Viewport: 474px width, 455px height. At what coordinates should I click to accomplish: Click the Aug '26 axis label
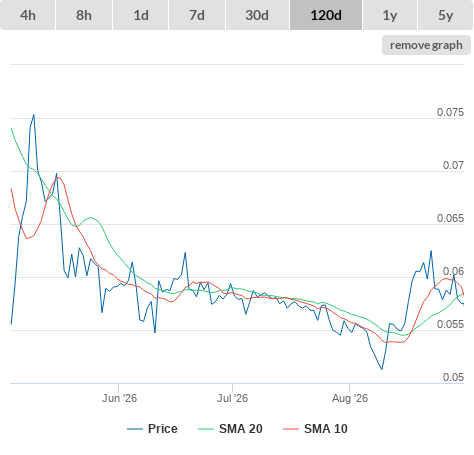tap(350, 398)
